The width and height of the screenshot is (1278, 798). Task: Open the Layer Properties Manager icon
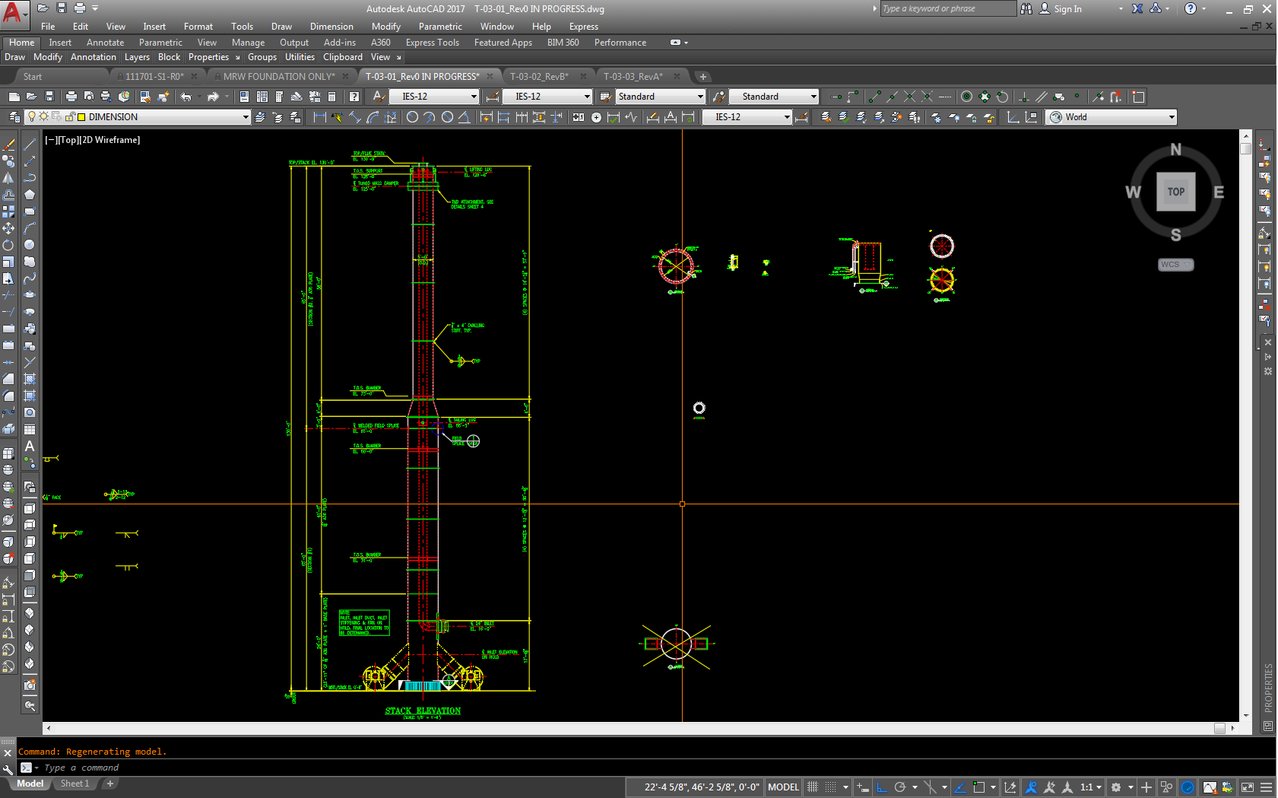(14, 117)
